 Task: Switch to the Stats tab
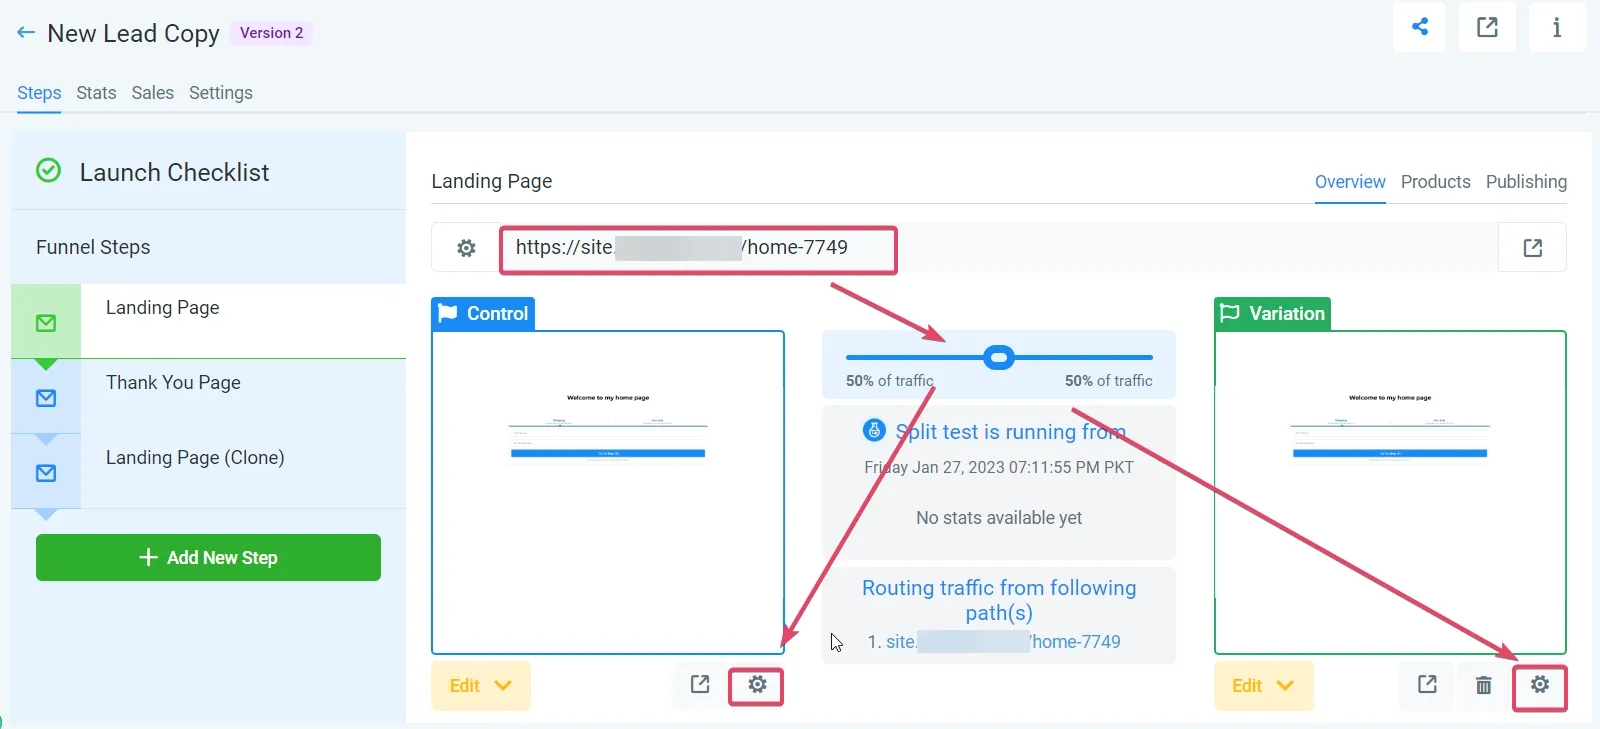coord(96,93)
